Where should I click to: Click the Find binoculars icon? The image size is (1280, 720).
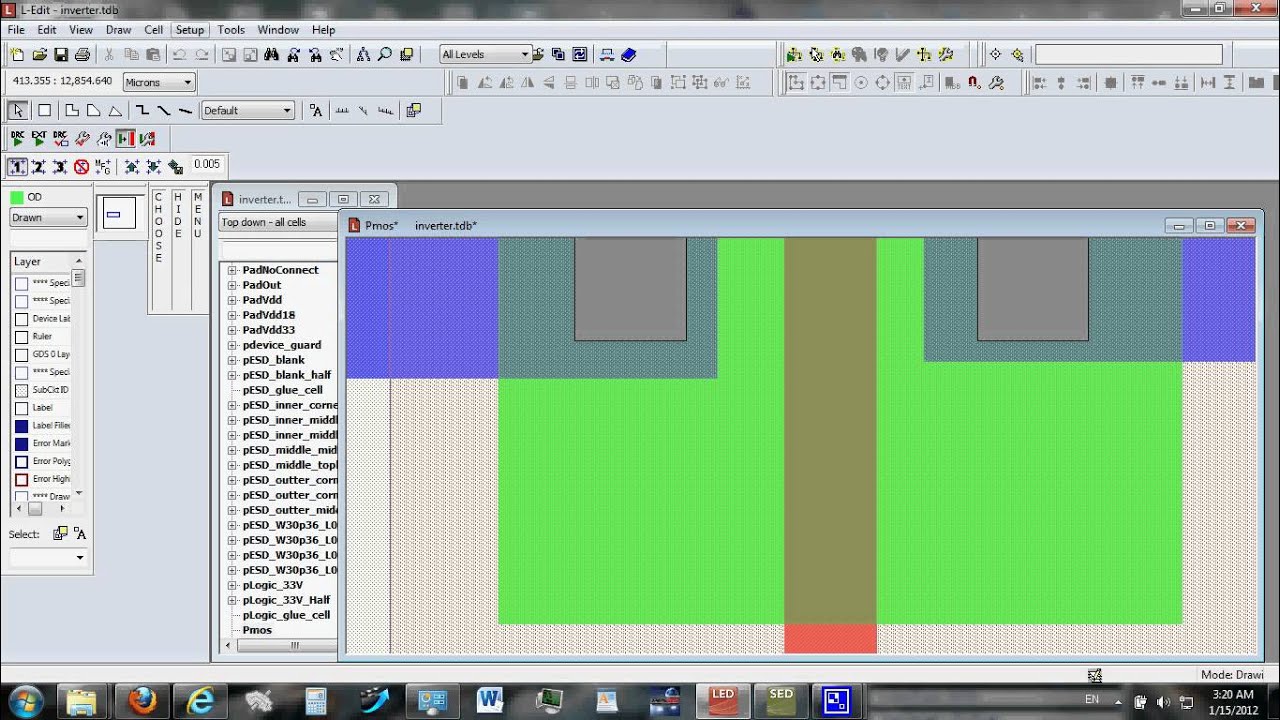(271, 55)
